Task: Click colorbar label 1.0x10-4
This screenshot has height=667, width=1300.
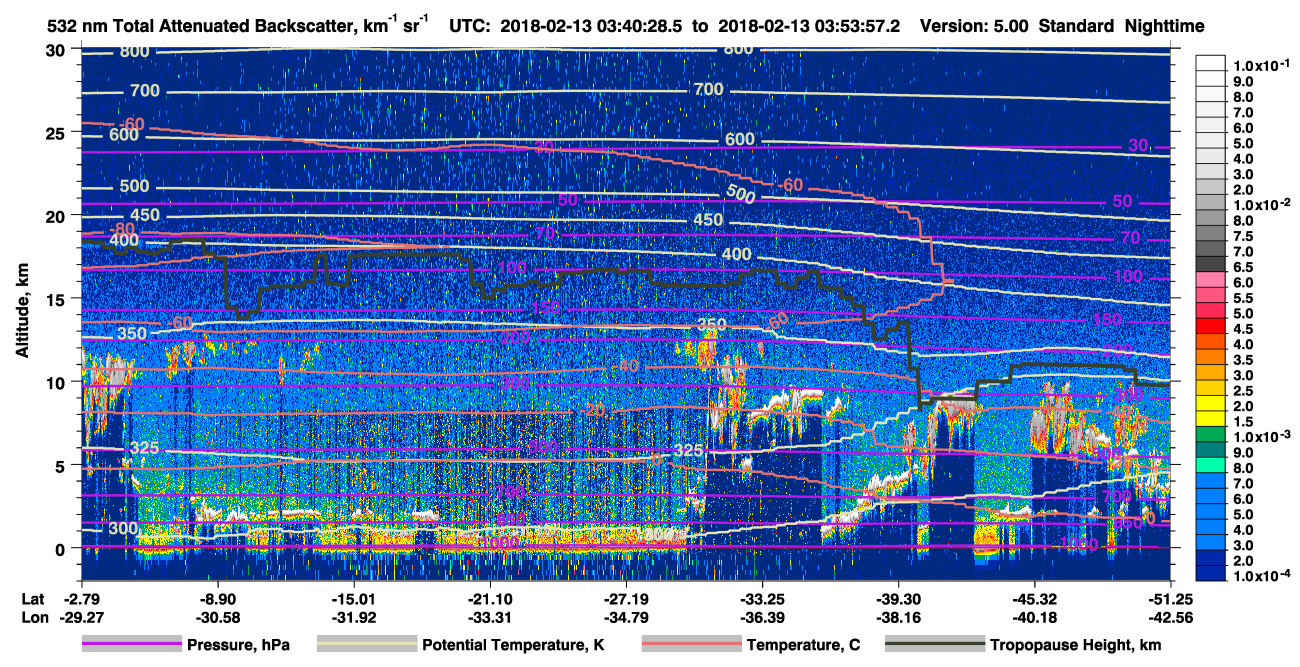Action: 1260,575
